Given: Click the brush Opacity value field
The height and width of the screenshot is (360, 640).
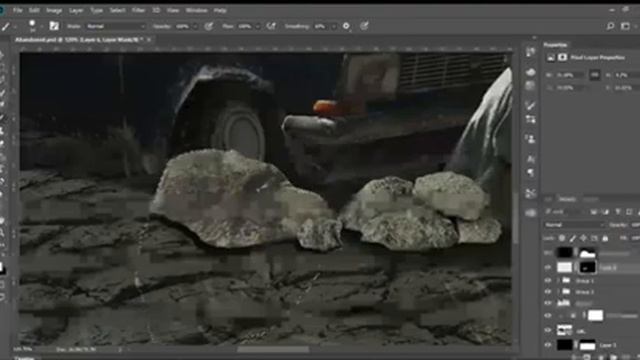Looking at the screenshot, I should pos(182,26).
